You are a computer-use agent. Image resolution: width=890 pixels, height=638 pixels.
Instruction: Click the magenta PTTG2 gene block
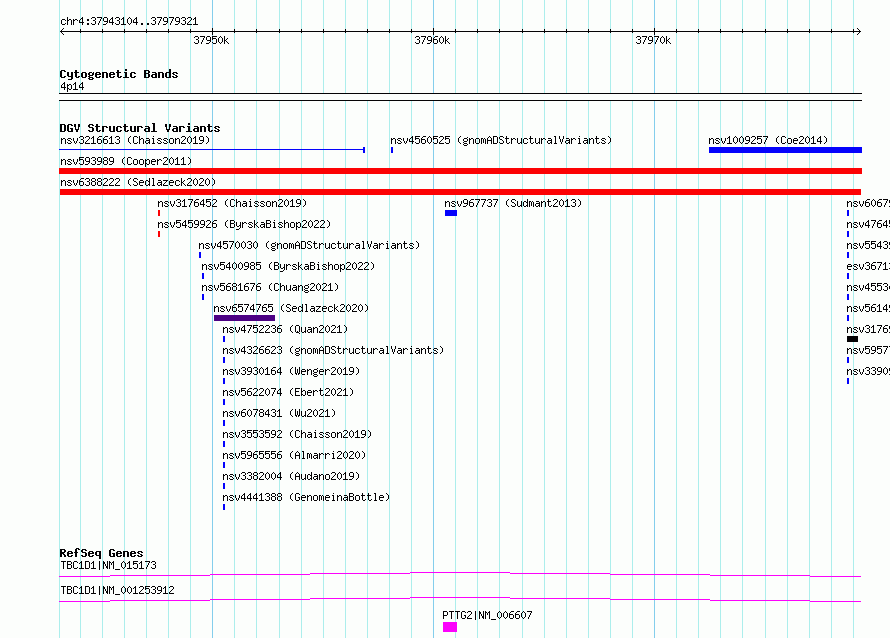[x=450, y=627]
